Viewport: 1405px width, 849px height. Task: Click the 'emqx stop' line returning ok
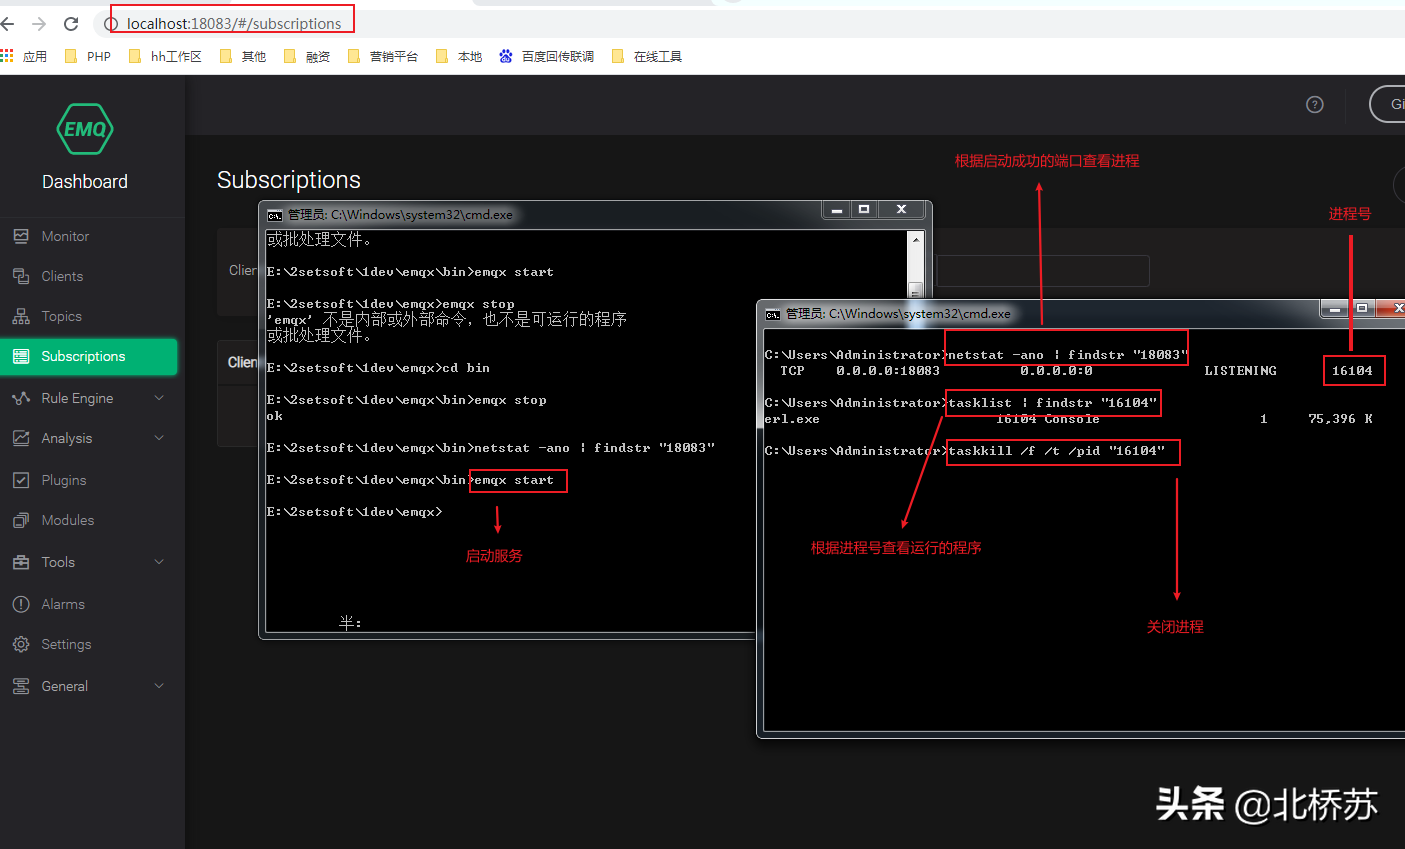pos(407,400)
